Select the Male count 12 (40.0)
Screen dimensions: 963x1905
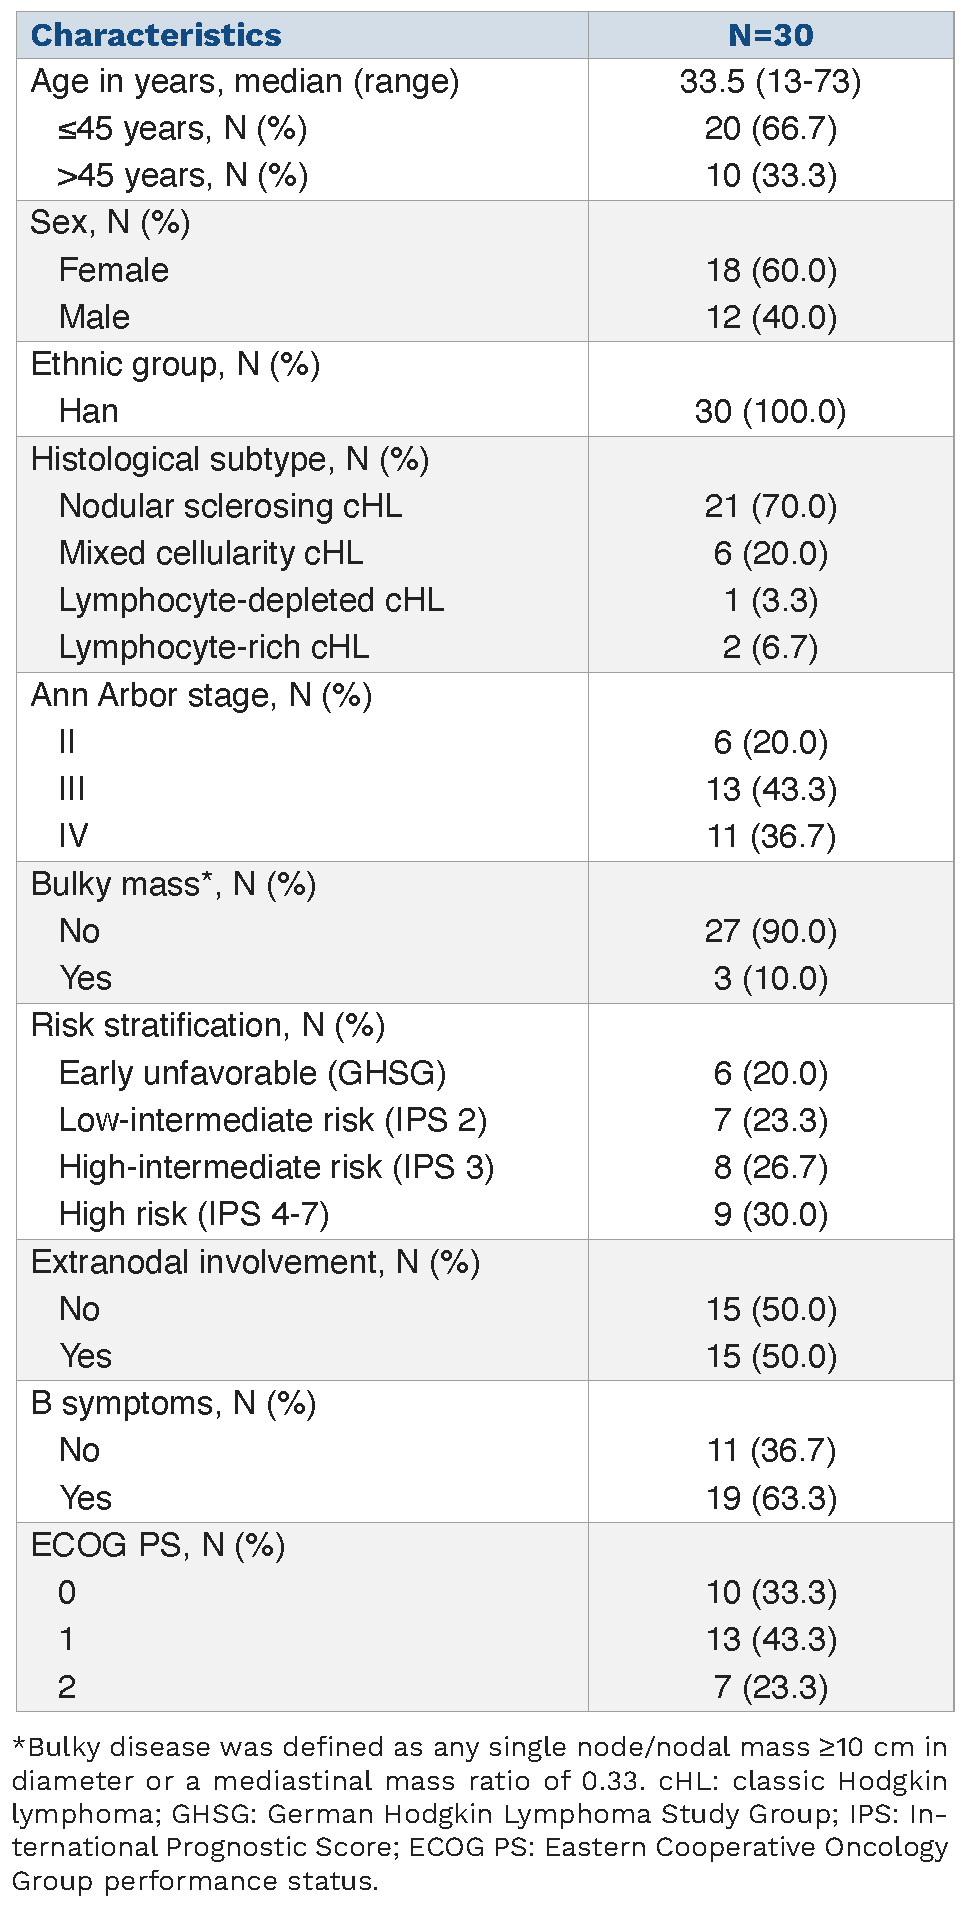point(770,317)
